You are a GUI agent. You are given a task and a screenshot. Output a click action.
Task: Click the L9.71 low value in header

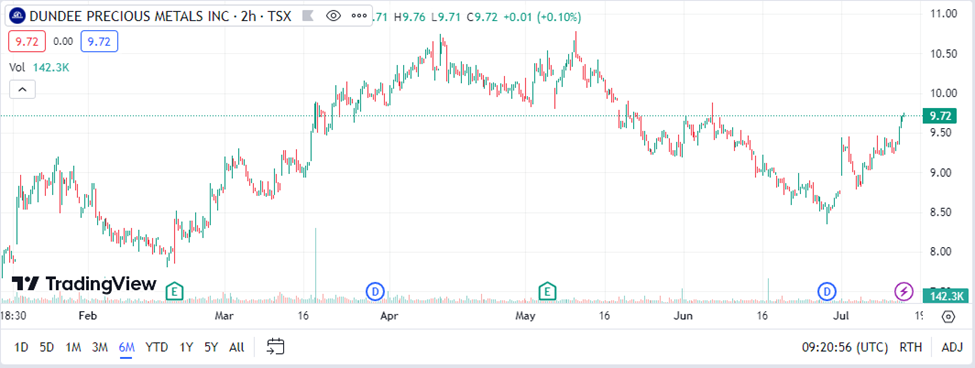(445, 17)
